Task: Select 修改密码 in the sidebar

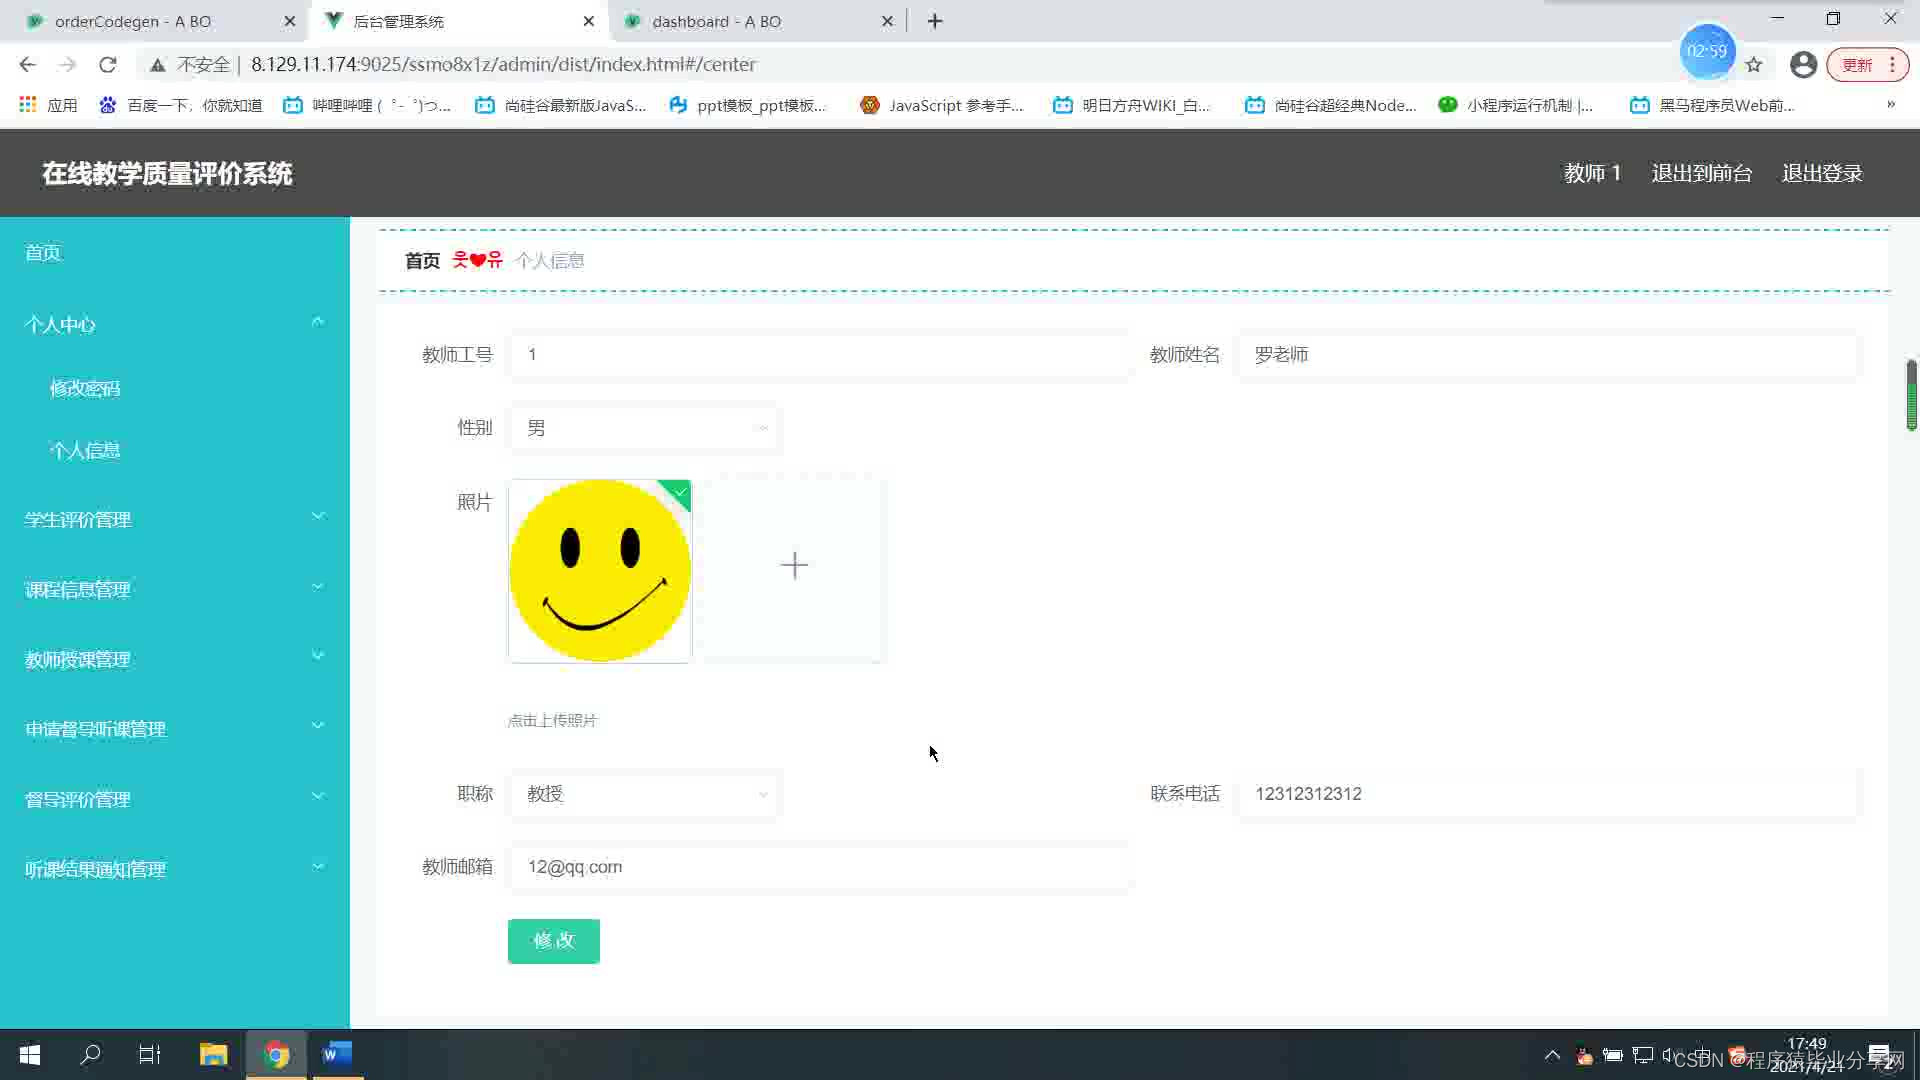Action: (85, 388)
